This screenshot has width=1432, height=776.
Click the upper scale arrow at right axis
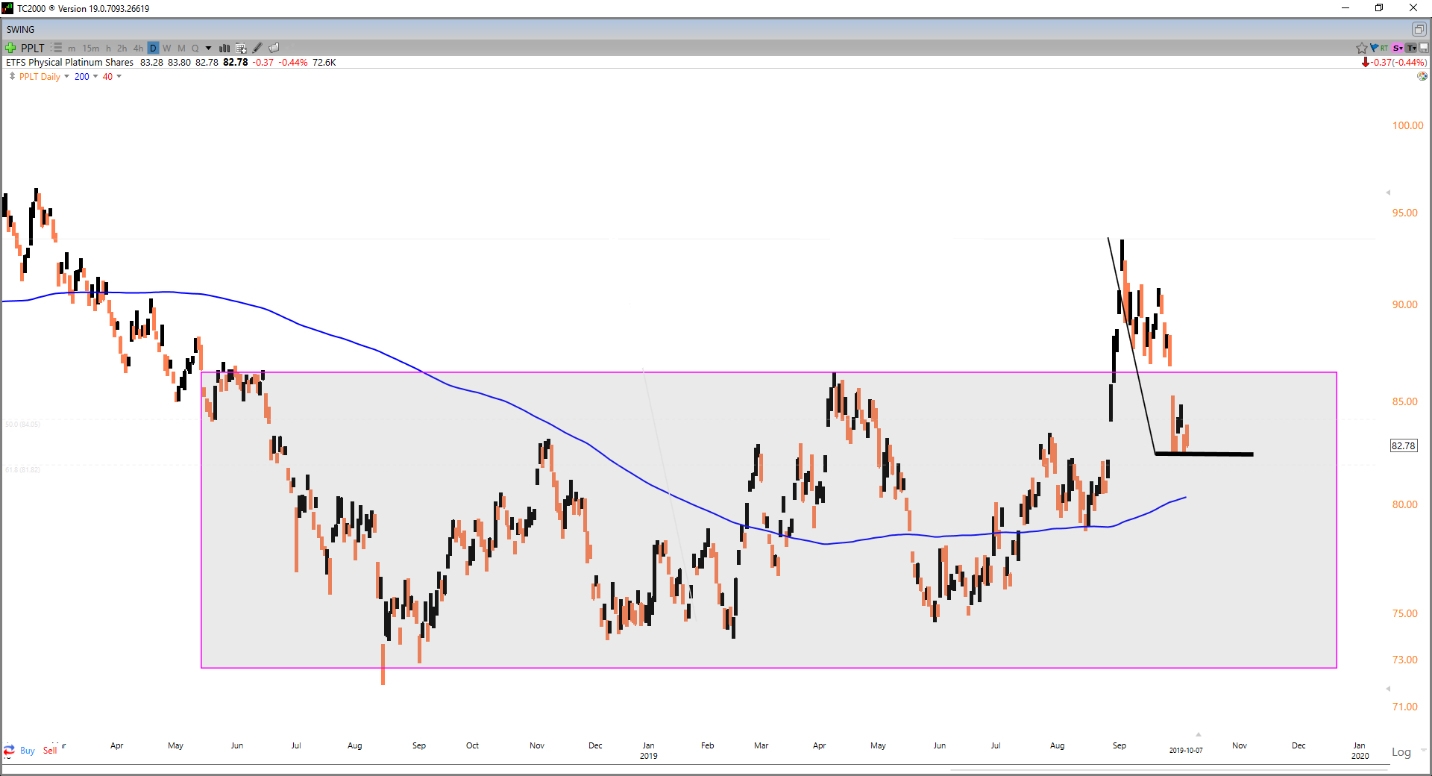pyautogui.click(x=1387, y=191)
